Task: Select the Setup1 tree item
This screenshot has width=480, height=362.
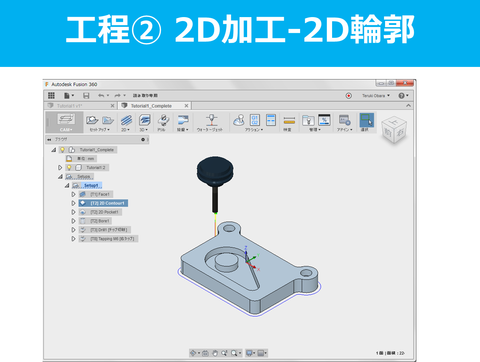Action: tap(87, 185)
